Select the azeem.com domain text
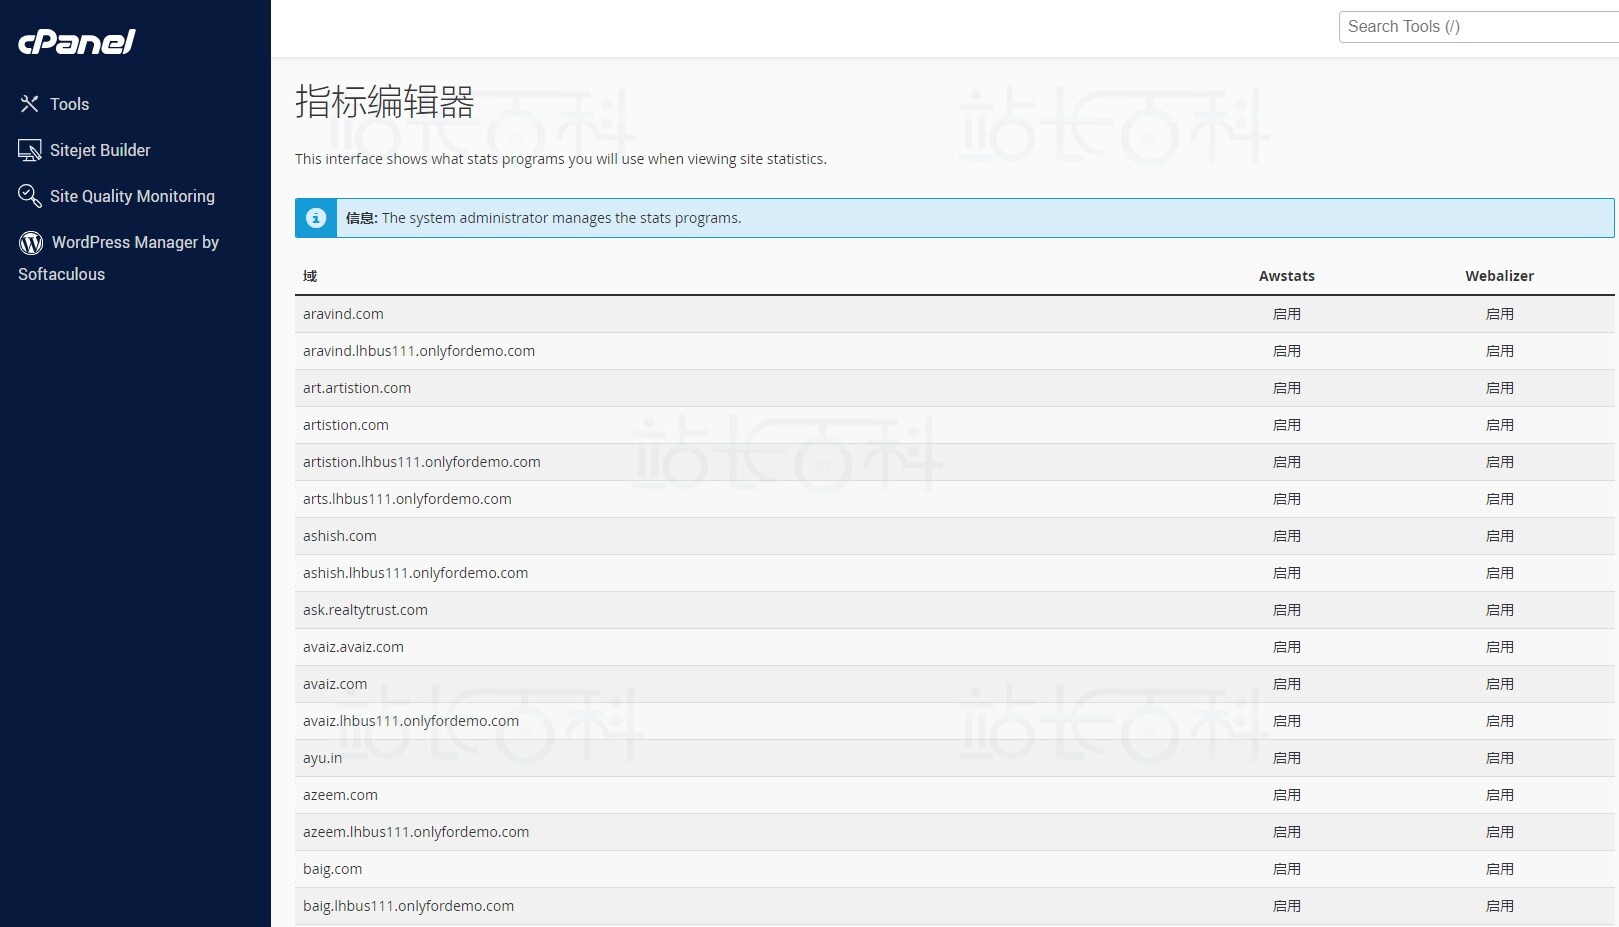 340,795
